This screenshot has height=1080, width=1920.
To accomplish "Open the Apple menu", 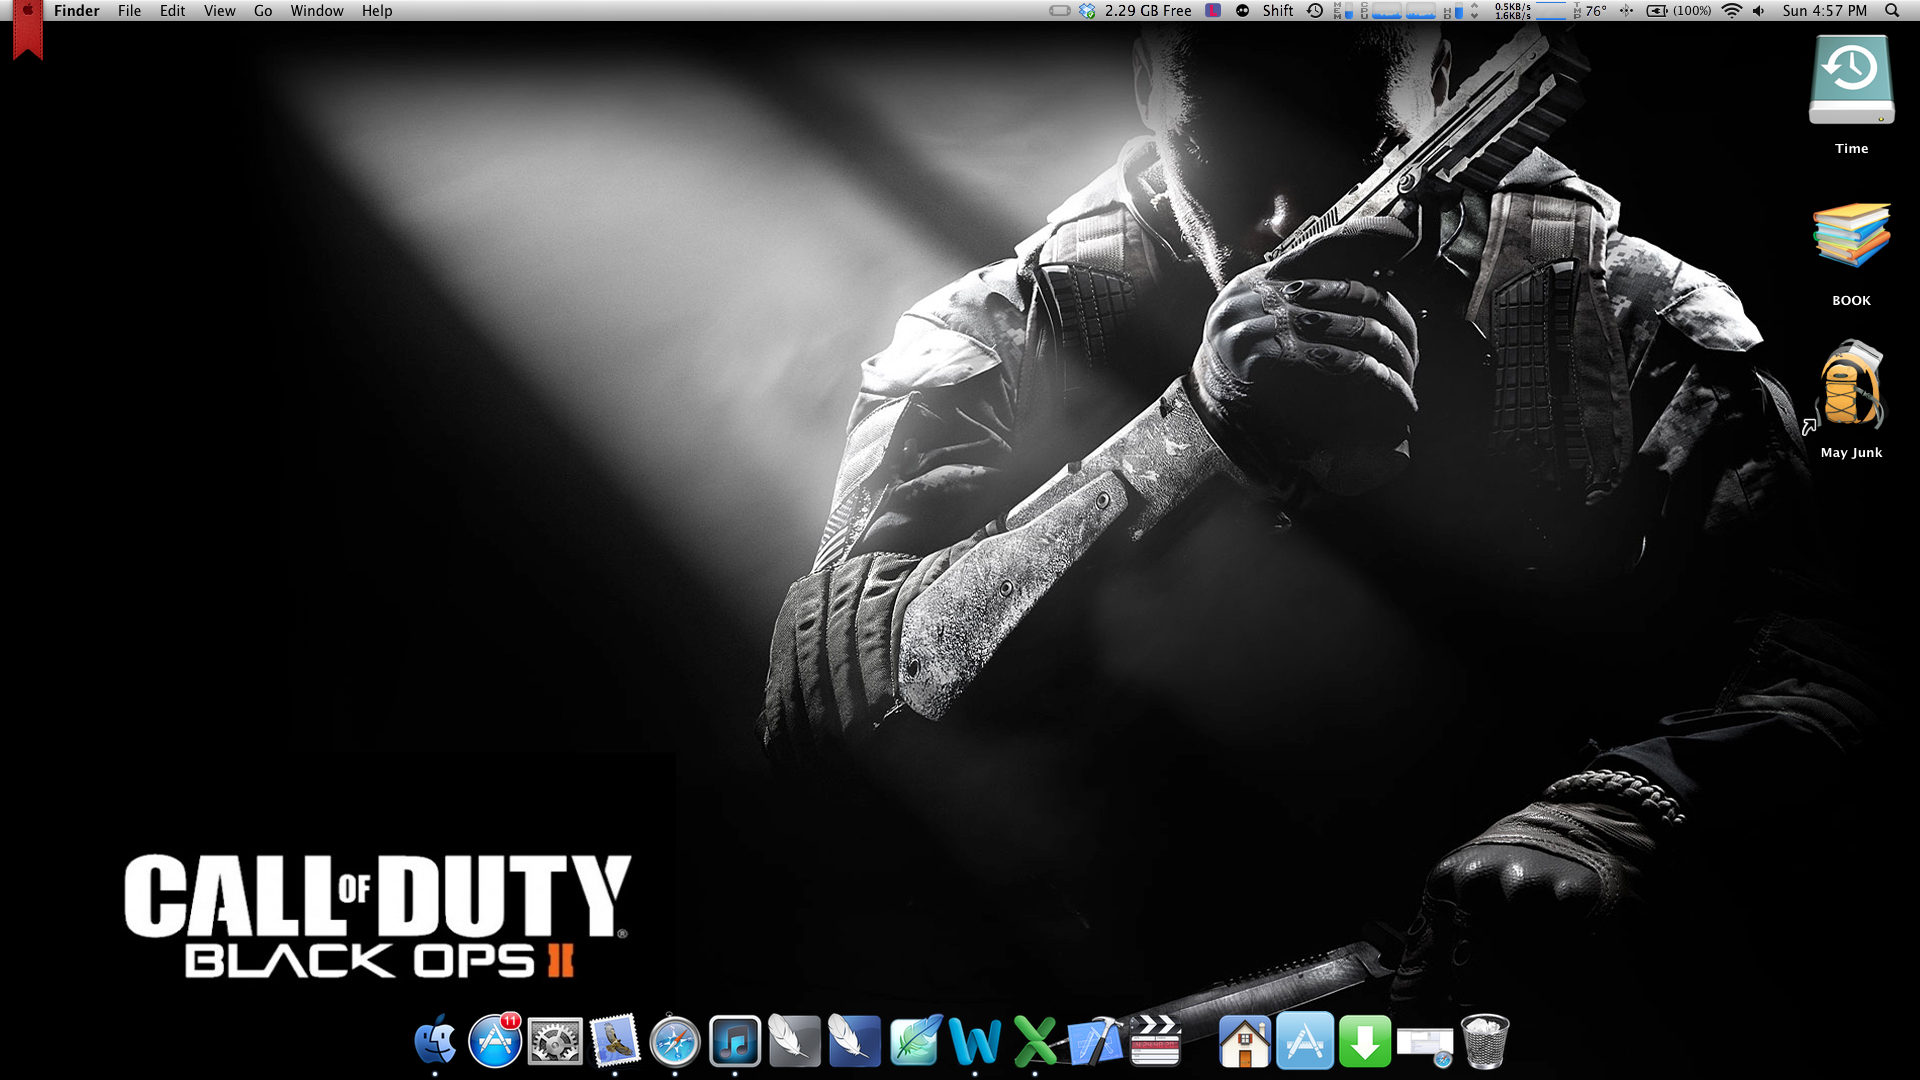I will [28, 10].
